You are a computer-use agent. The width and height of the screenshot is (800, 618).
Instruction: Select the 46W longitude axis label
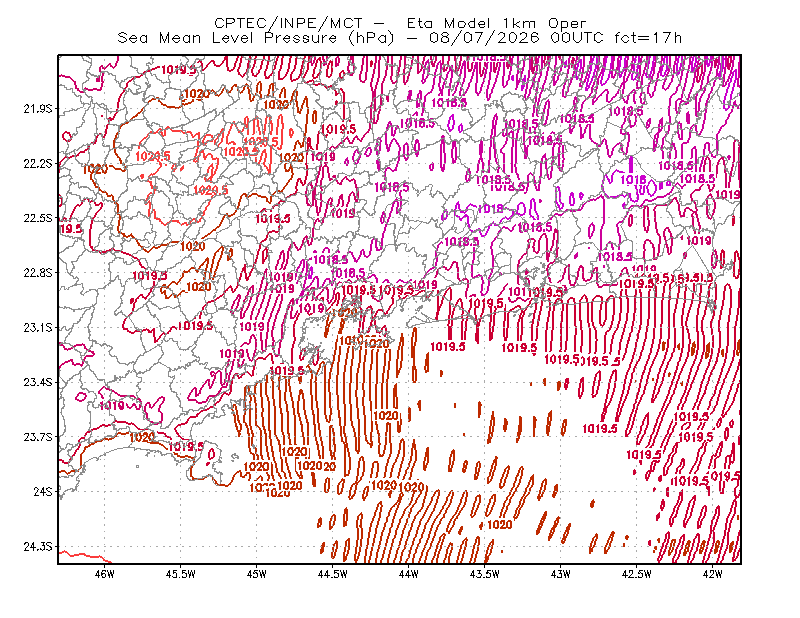coord(105,574)
